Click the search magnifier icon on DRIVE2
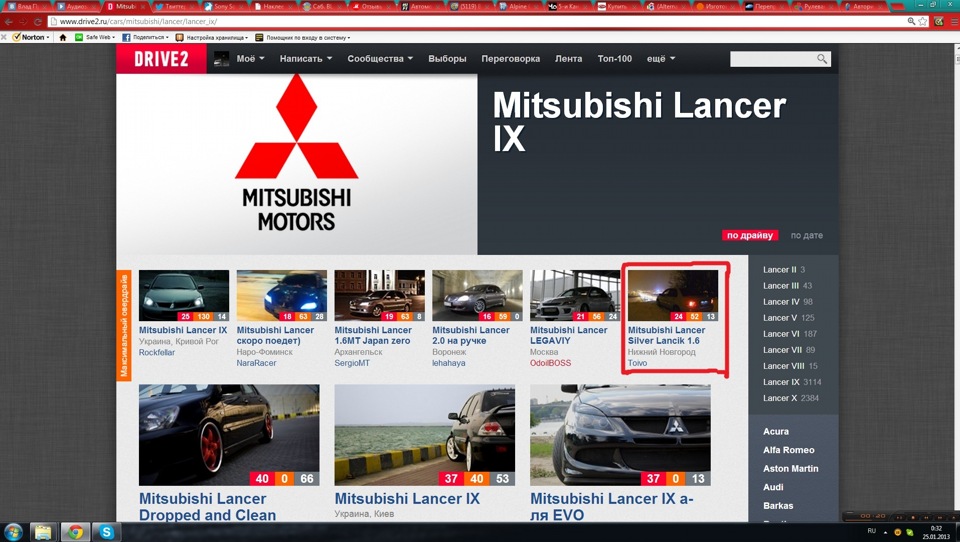The image size is (960, 542). (822, 59)
